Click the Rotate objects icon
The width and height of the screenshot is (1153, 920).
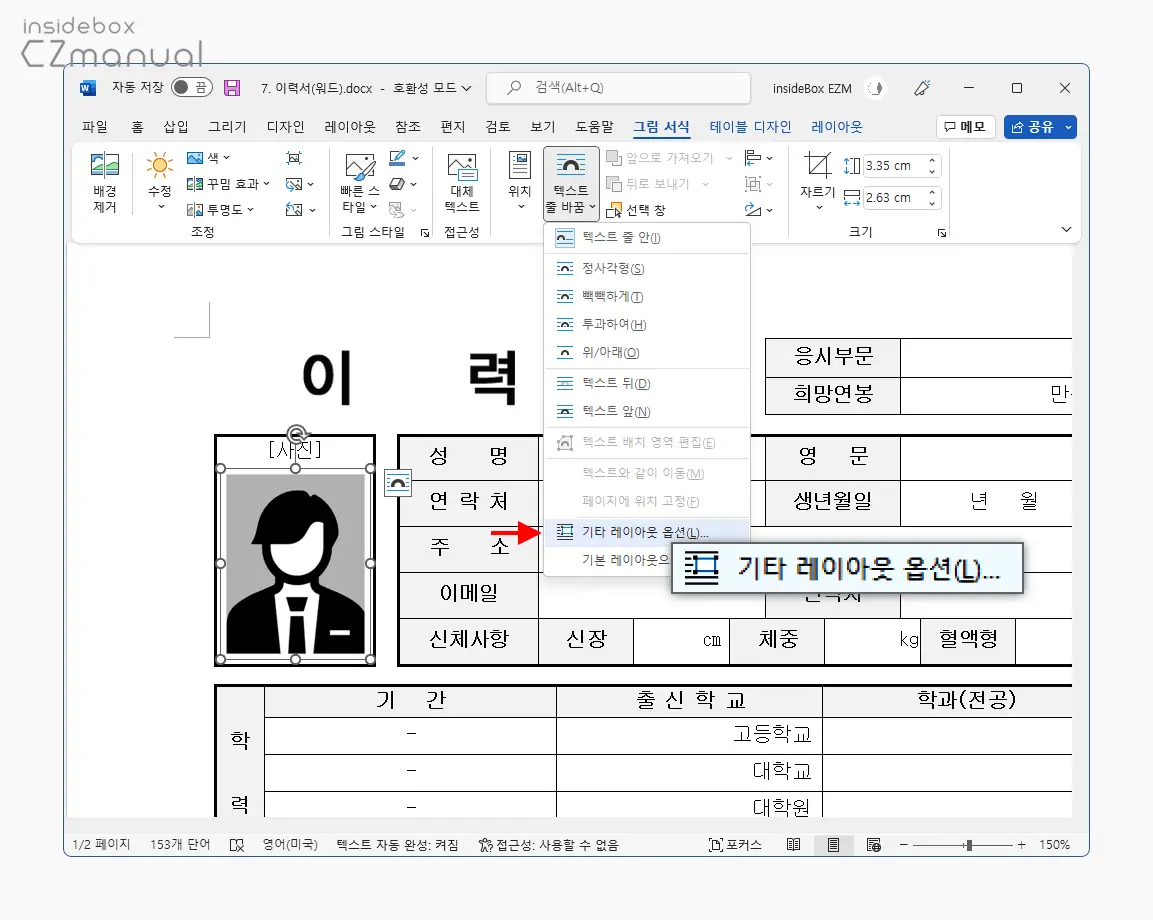pos(753,210)
